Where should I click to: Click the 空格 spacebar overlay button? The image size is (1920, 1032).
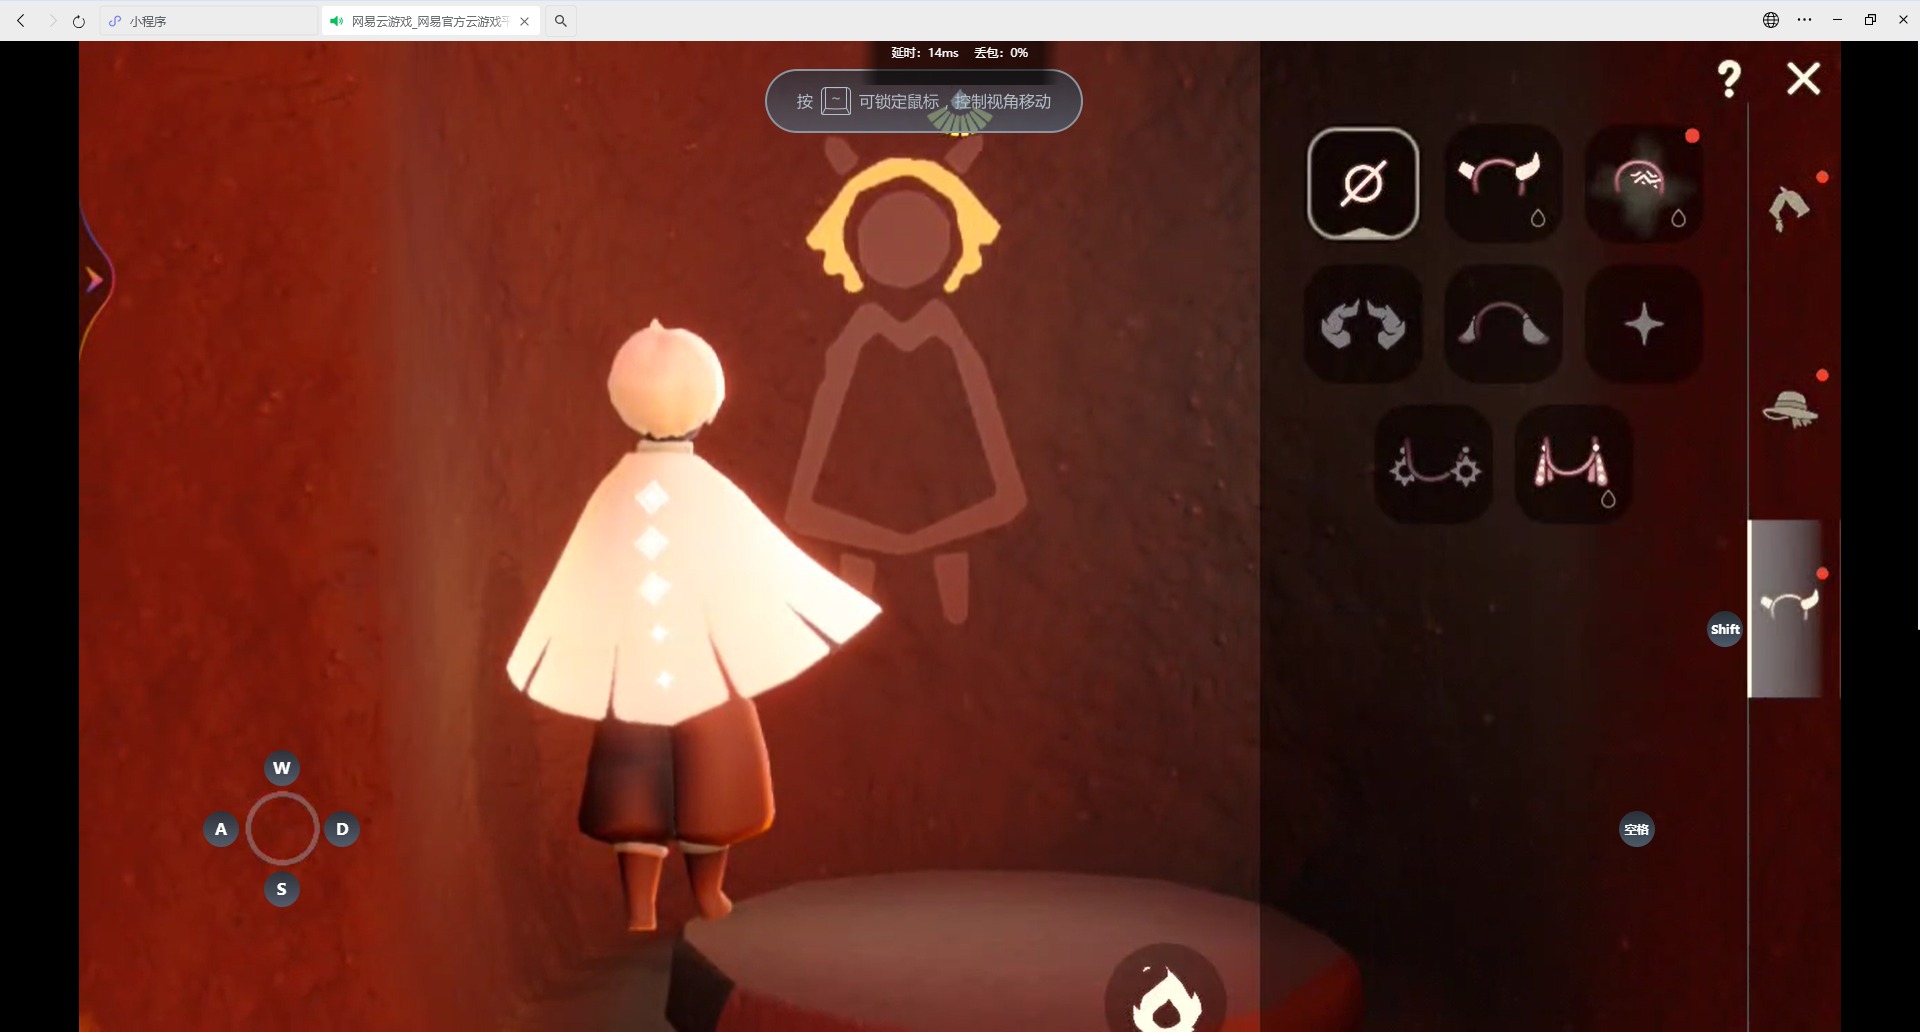click(x=1637, y=829)
